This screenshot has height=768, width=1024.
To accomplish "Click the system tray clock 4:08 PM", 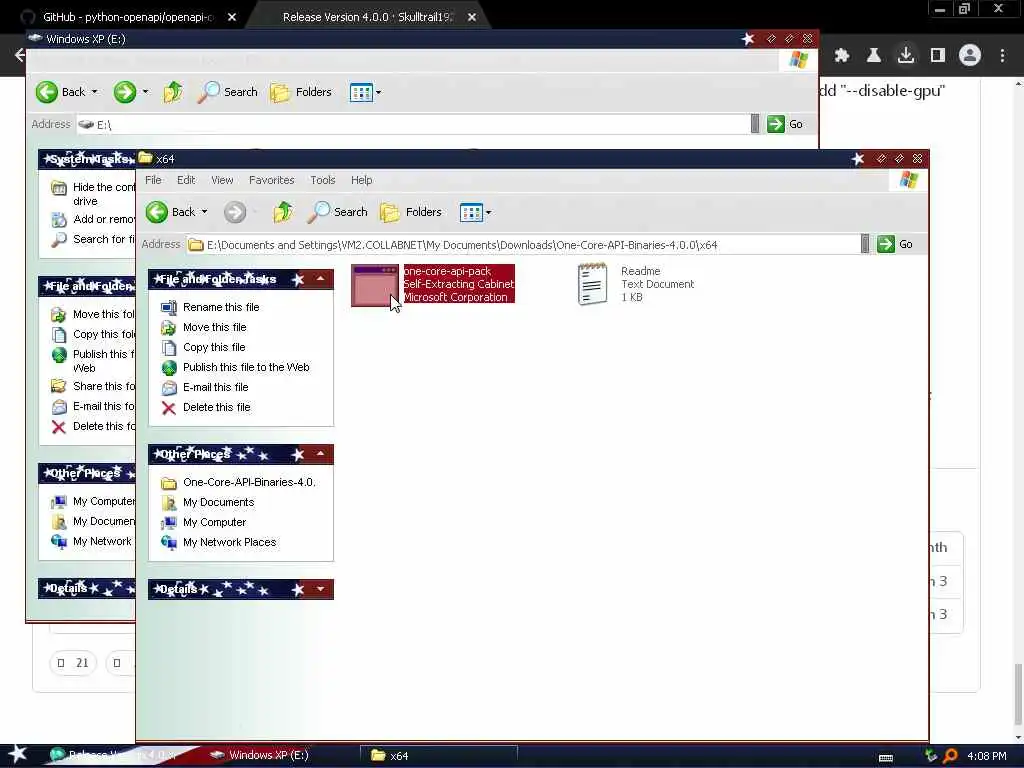I will click(987, 756).
